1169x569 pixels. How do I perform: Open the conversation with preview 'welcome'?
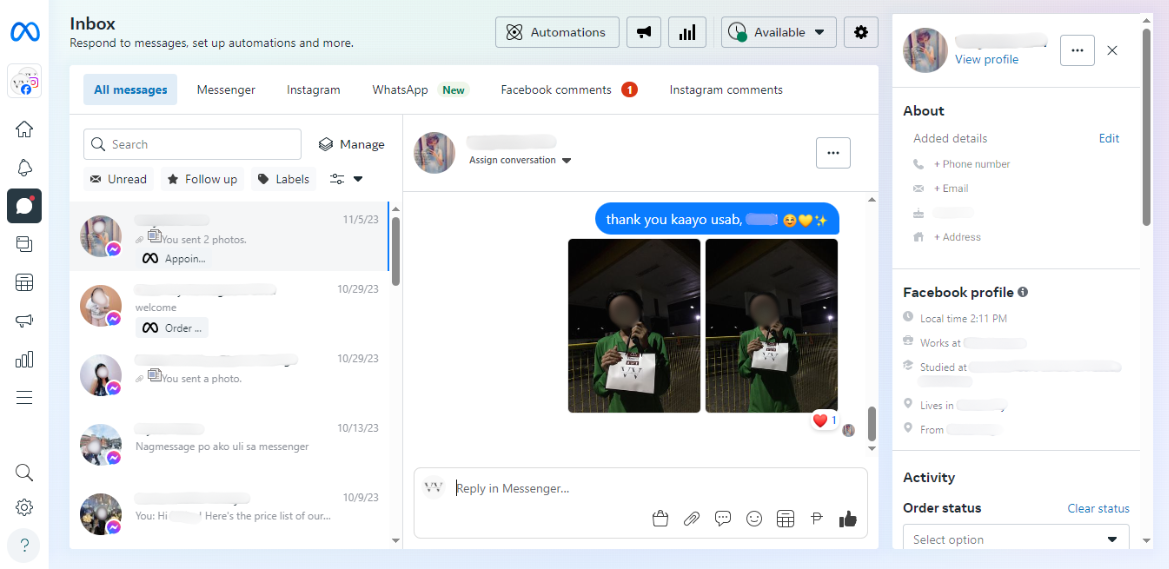pyautogui.click(x=230, y=306)
